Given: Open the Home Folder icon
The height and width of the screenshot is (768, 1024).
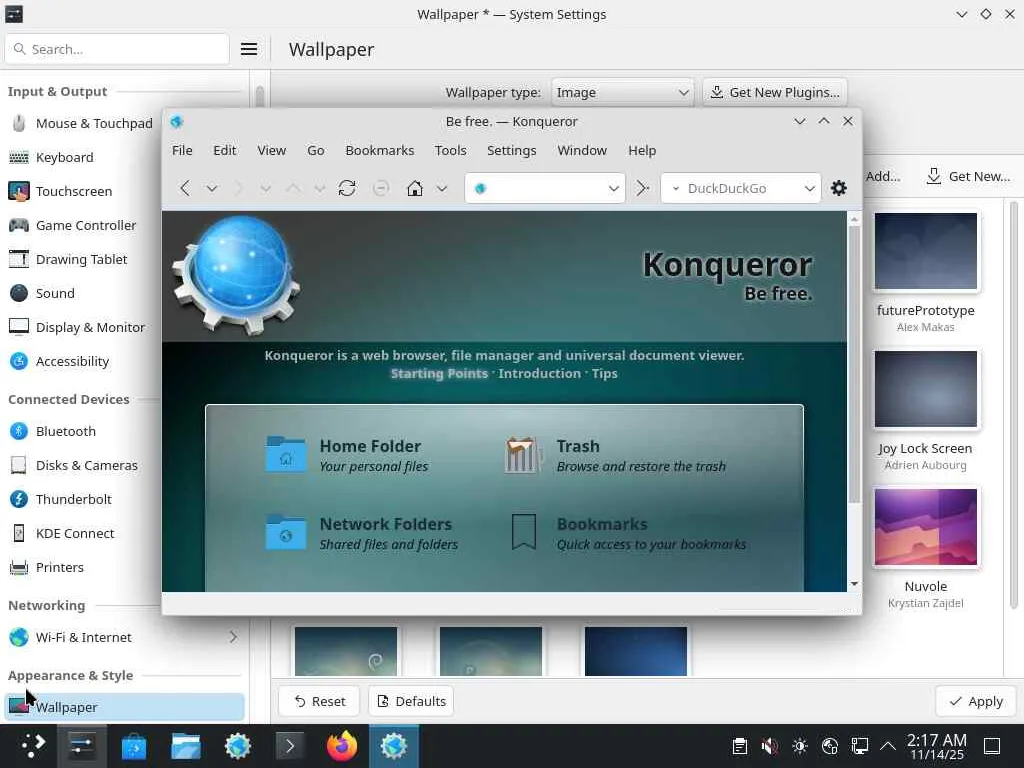Looking at the screenshot, I should point(285,454).
